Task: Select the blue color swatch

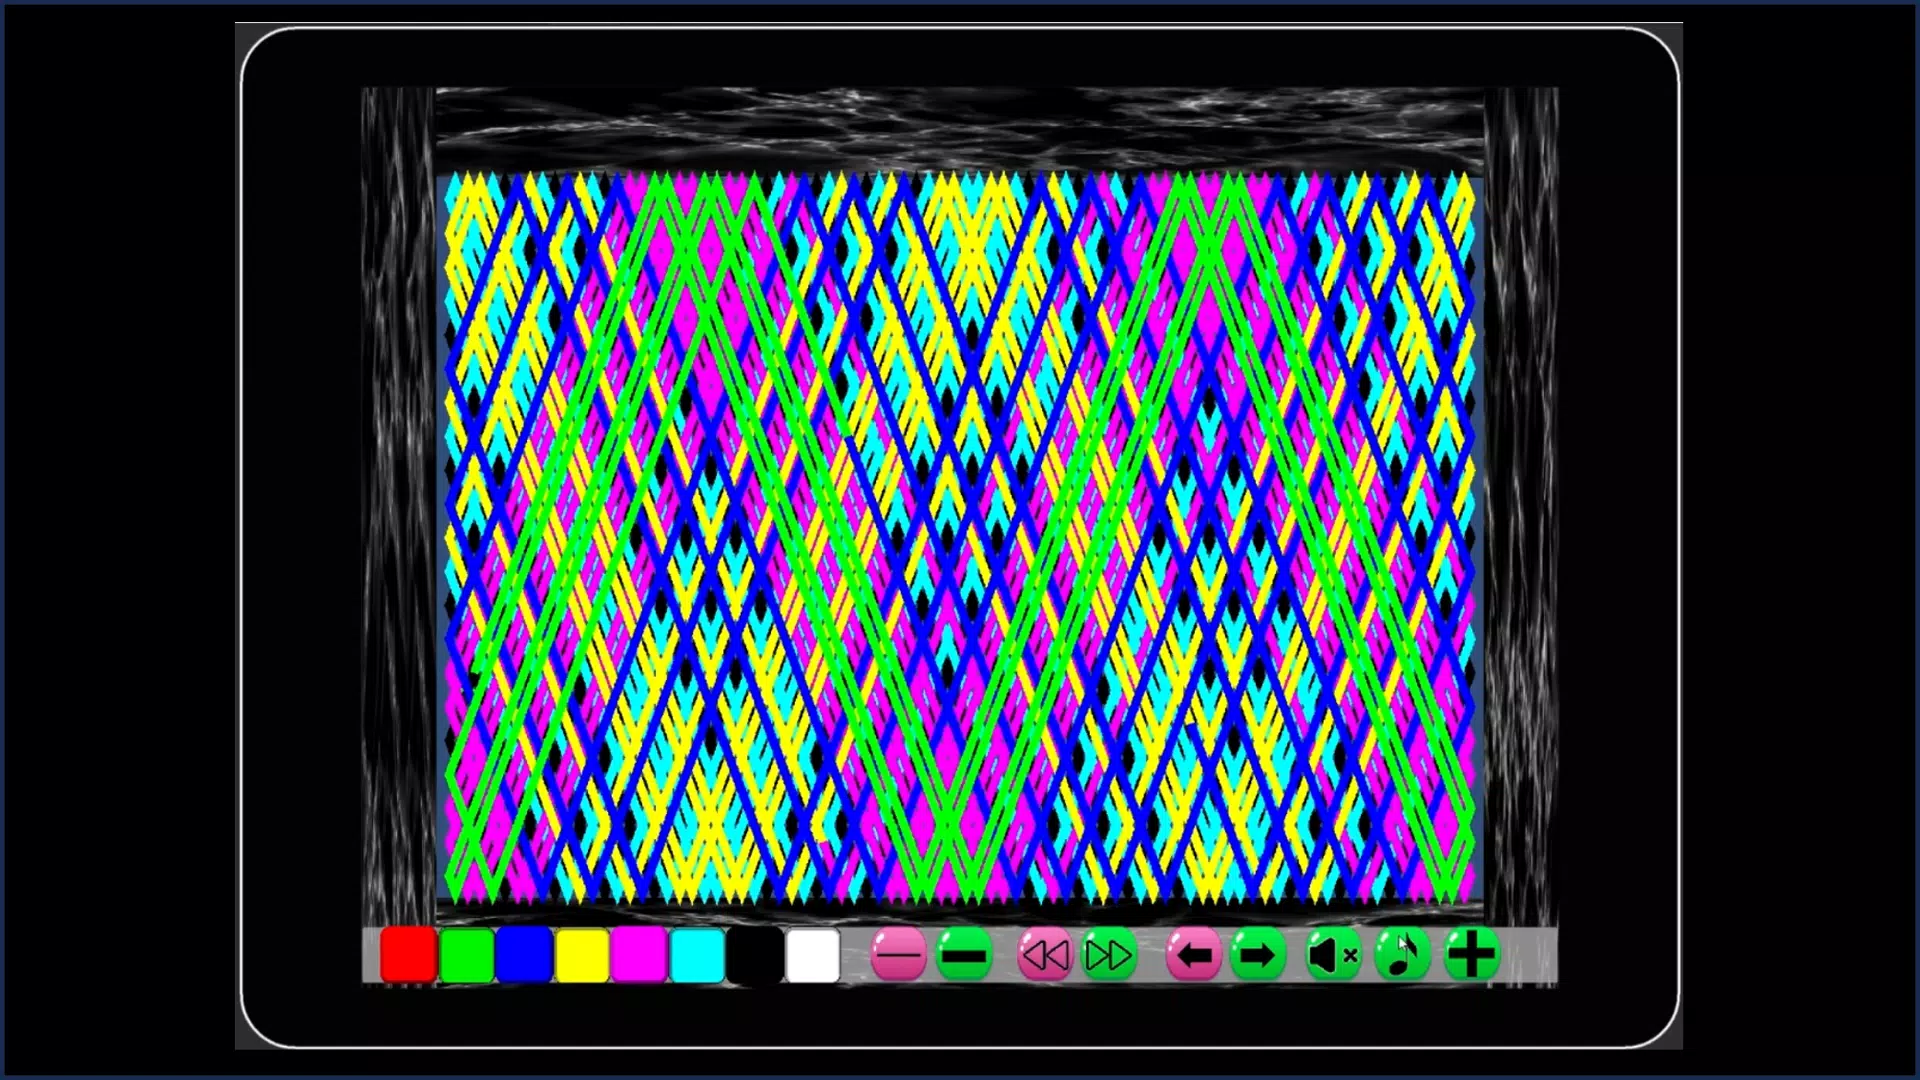Action: click(x=522, y=955)
